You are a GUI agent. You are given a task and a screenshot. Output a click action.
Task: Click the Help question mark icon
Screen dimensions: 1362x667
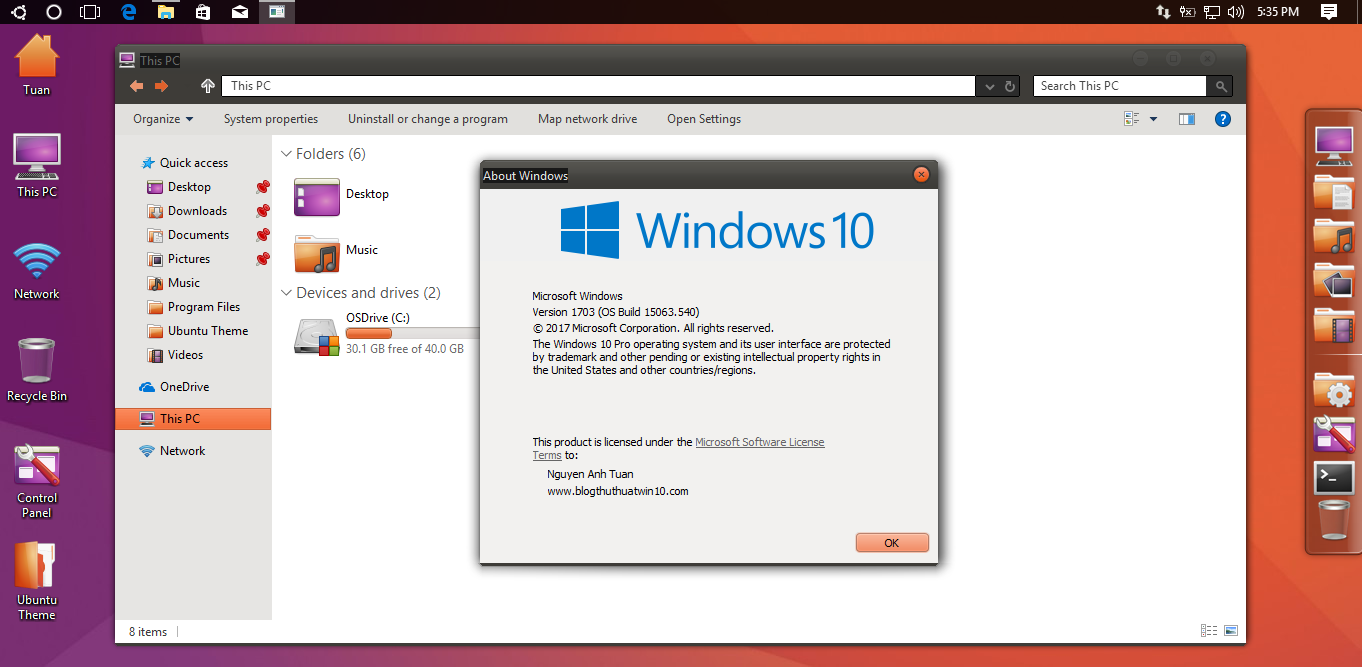tap(1222, 118)
